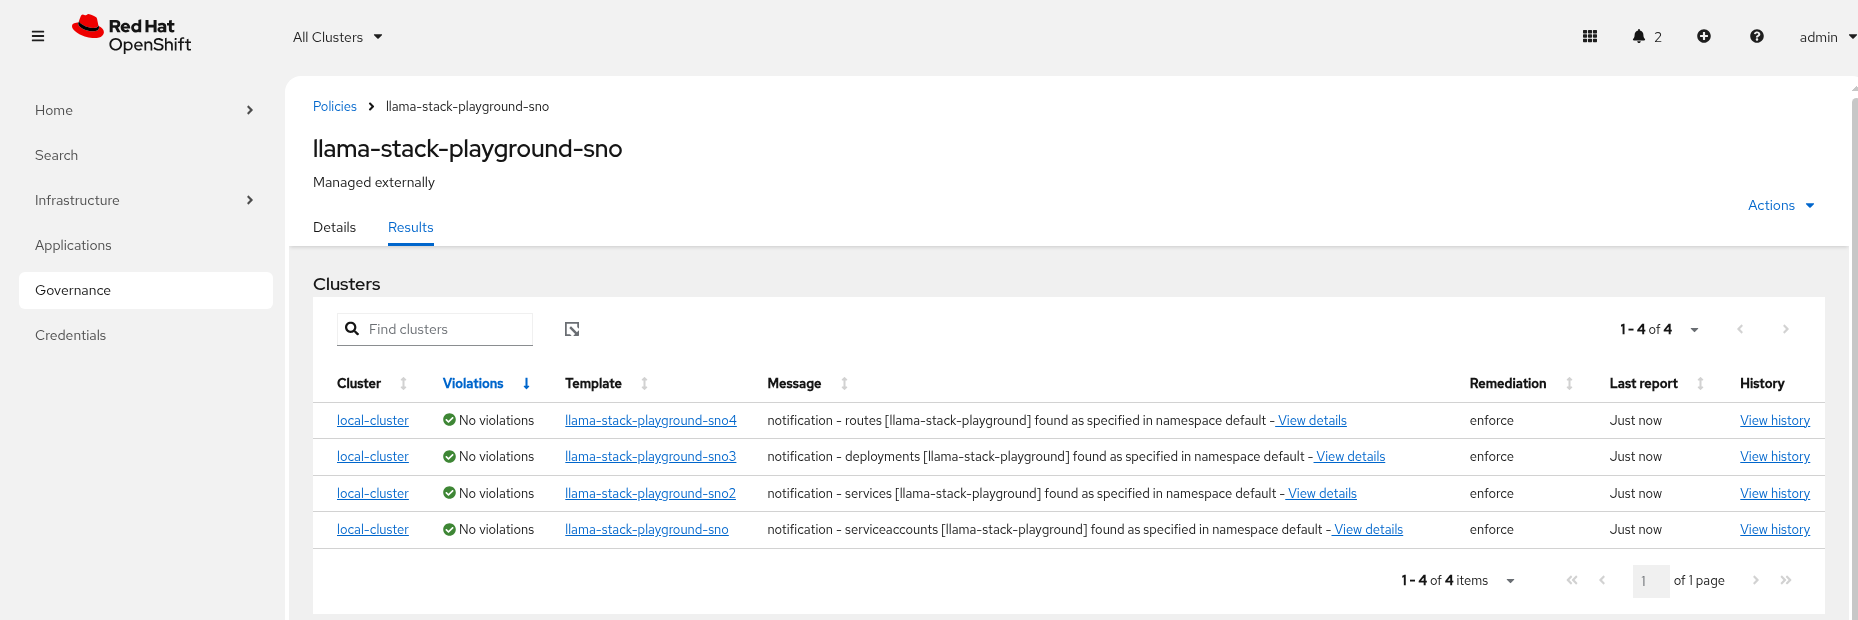Open bottom items-per-page dropdown '1 - 4 of 4 items'
This screenshot has height=620, width=1858.
click(x=1458, y=580)
